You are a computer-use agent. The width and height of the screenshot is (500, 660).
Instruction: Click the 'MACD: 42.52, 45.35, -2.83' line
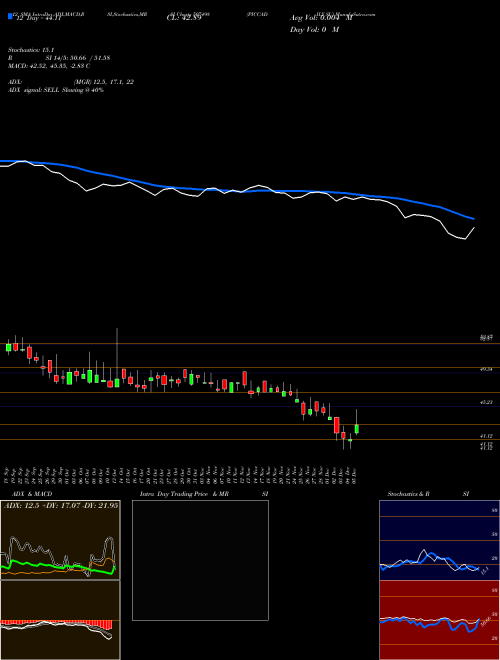(x=49, y=66)
